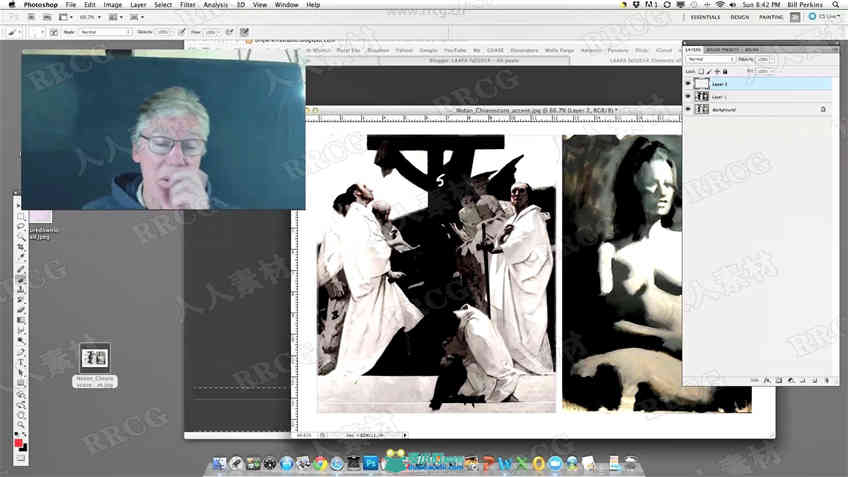Image resolution: width=848 pixels, height=477 pixels.
Task: Open the Image menu
Action: coord(112,5)
